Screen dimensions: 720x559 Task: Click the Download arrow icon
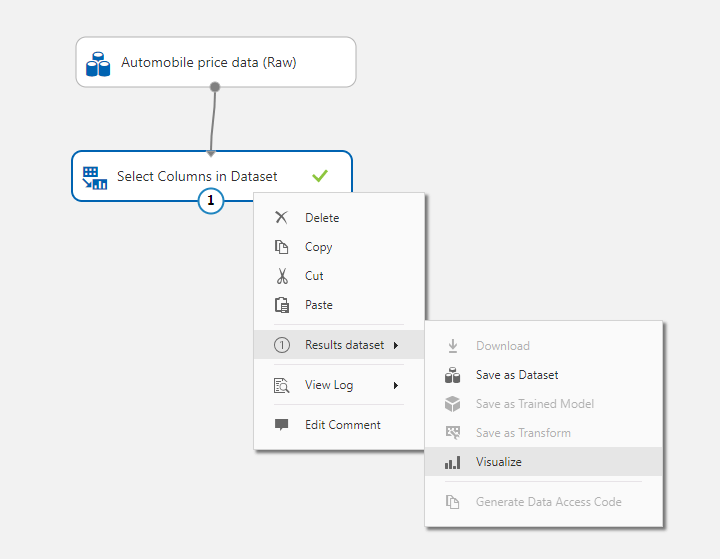pyautogui.click(x=453, y=346)
